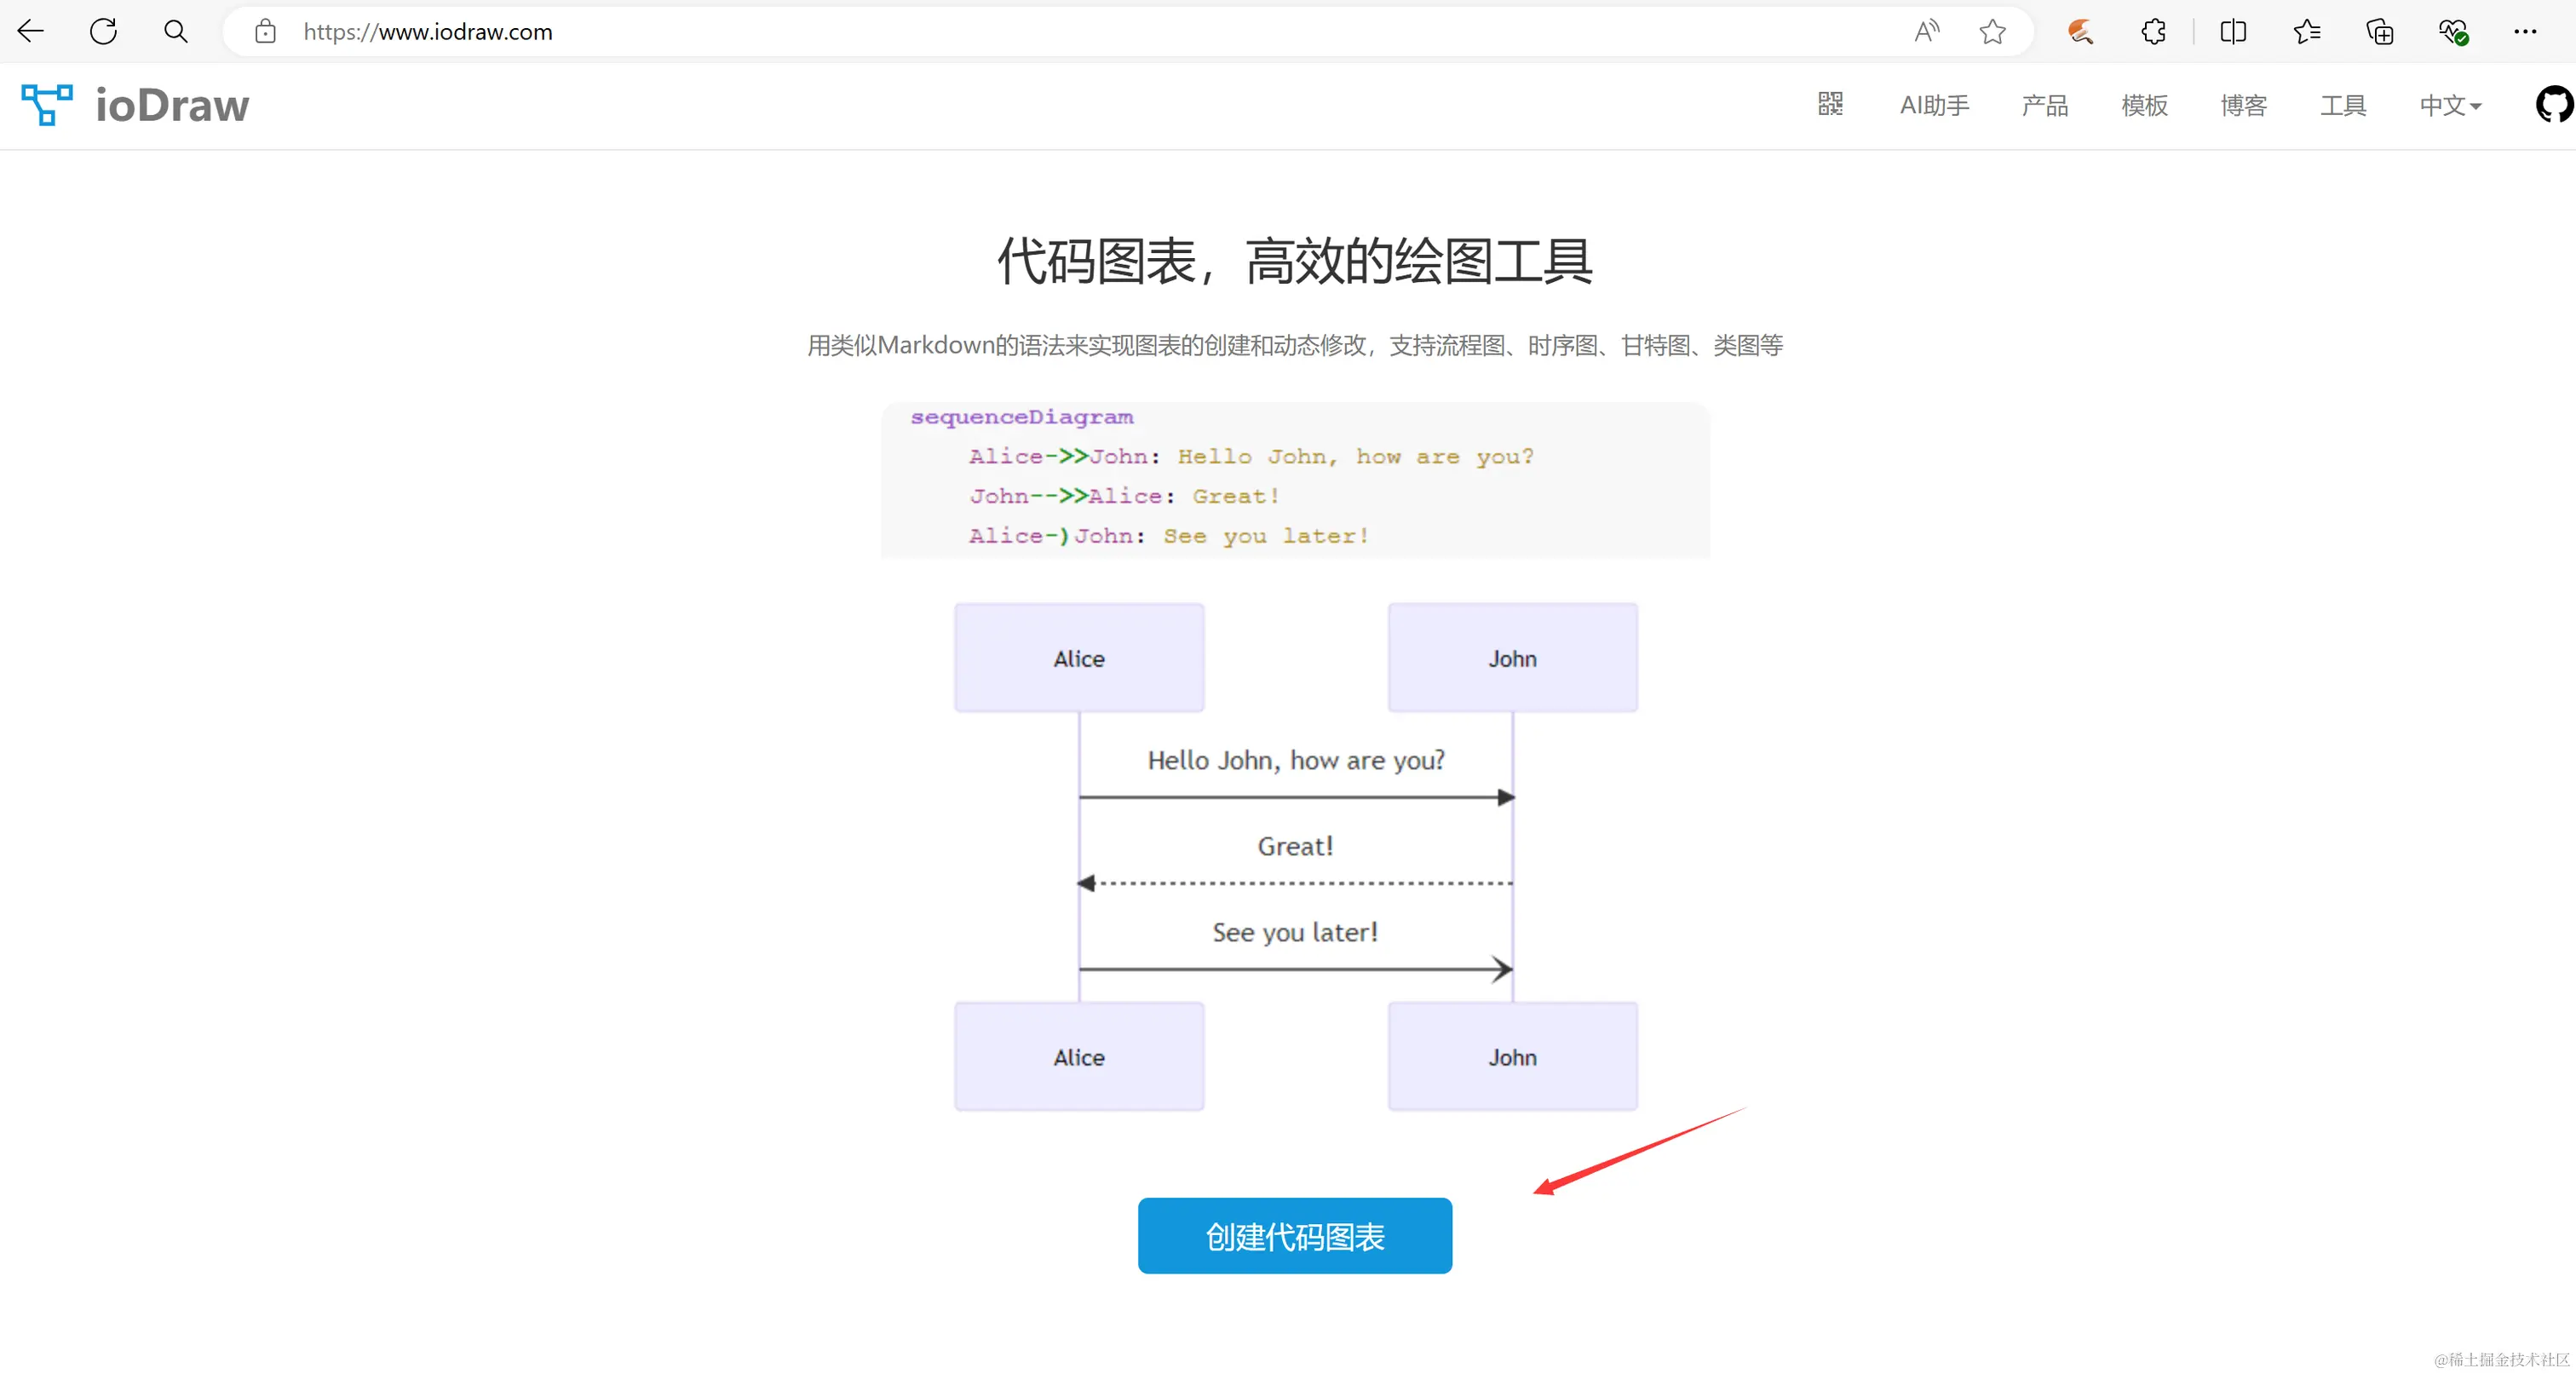Open the favorites list icon

pyautogui.click(x=2306, y=32)
